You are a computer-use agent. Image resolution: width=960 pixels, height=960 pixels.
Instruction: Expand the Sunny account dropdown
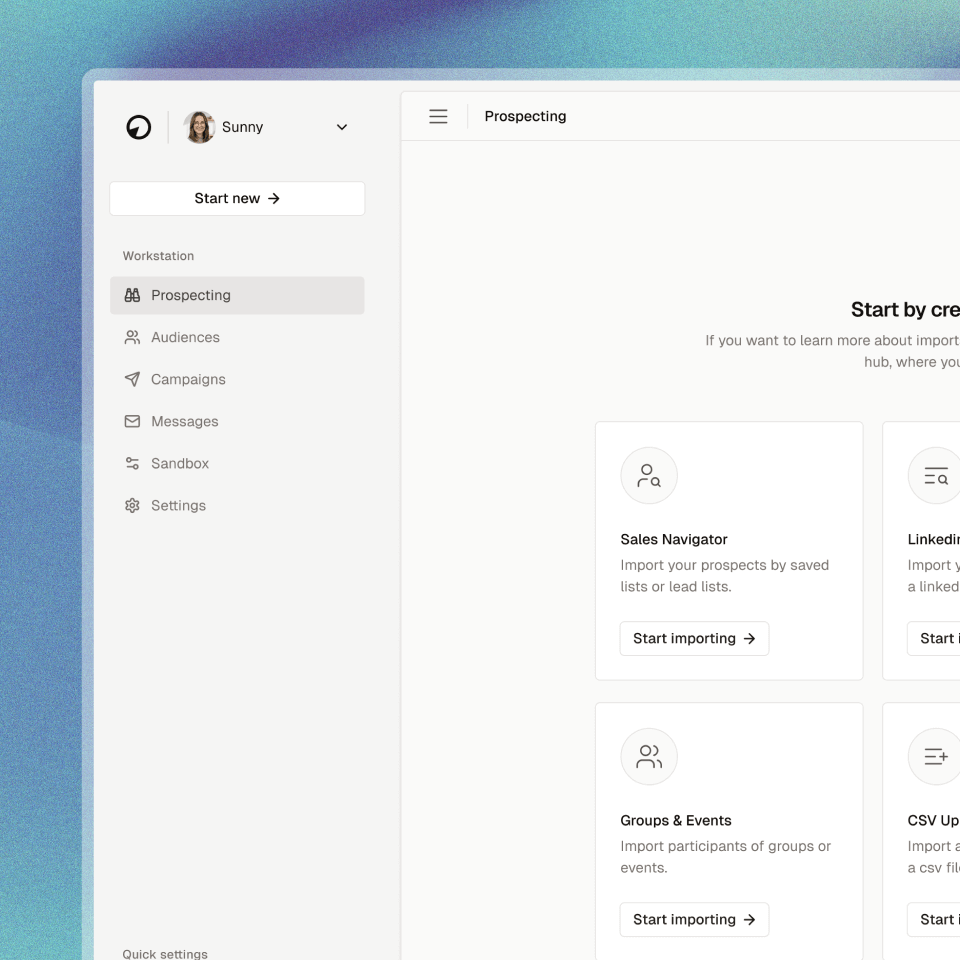point(341,127)
